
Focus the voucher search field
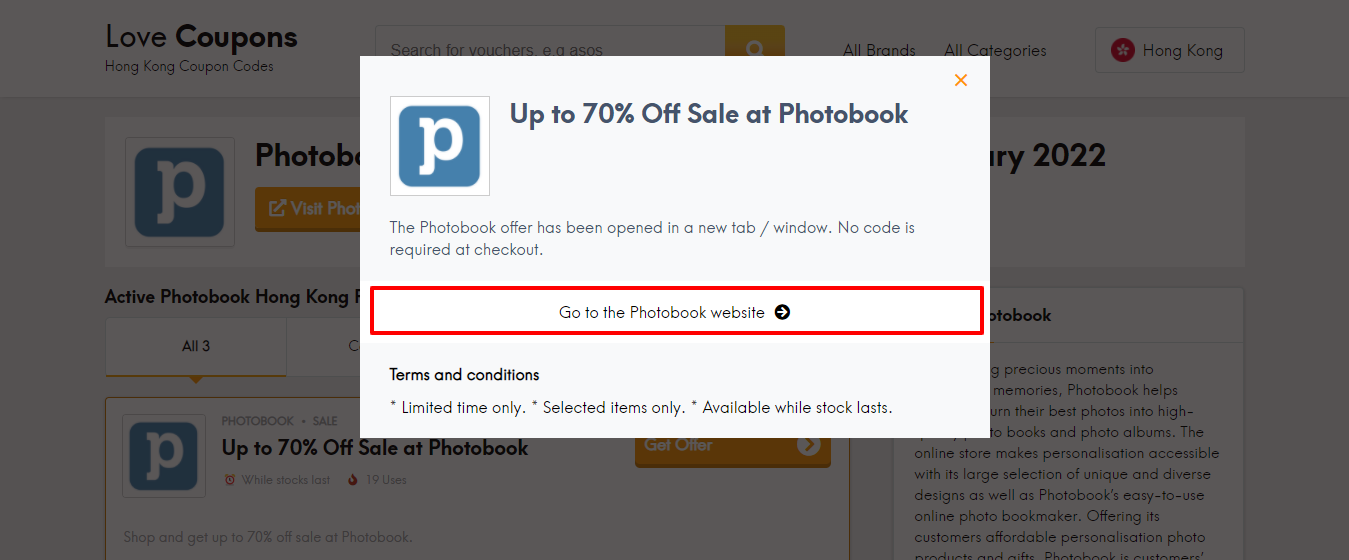point(550,49)
